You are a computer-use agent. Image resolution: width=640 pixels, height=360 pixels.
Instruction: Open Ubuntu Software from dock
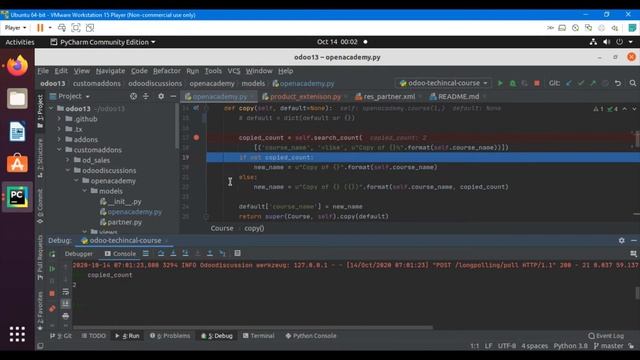(x=17, y=164)
